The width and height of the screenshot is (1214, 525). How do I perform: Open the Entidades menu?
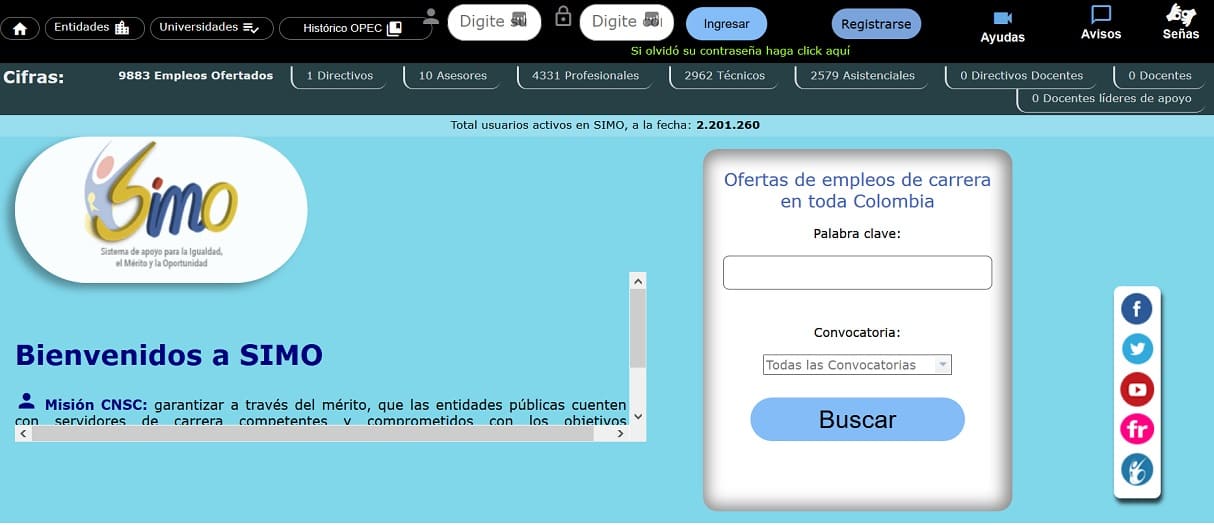click(x=95, y=28)
